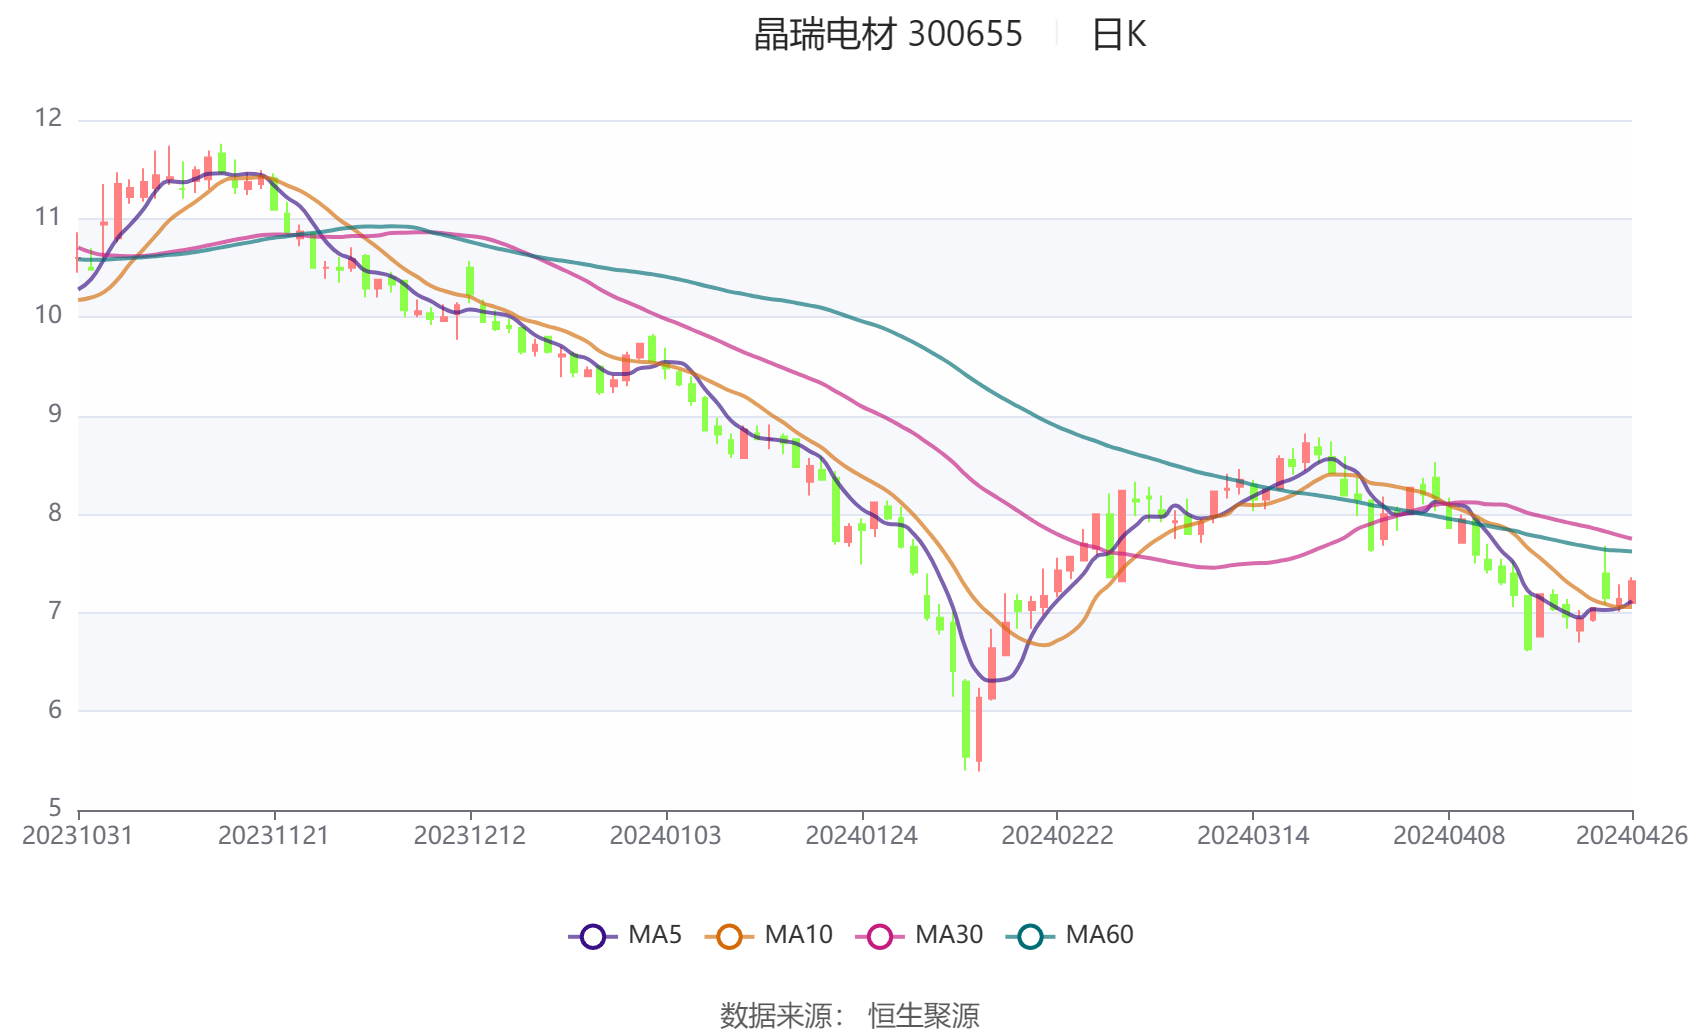The height and width of the screenshot is (1034, 1700).
Task: Click data source text 数据来源: 恒生聚源
Action: (850, 1016)
